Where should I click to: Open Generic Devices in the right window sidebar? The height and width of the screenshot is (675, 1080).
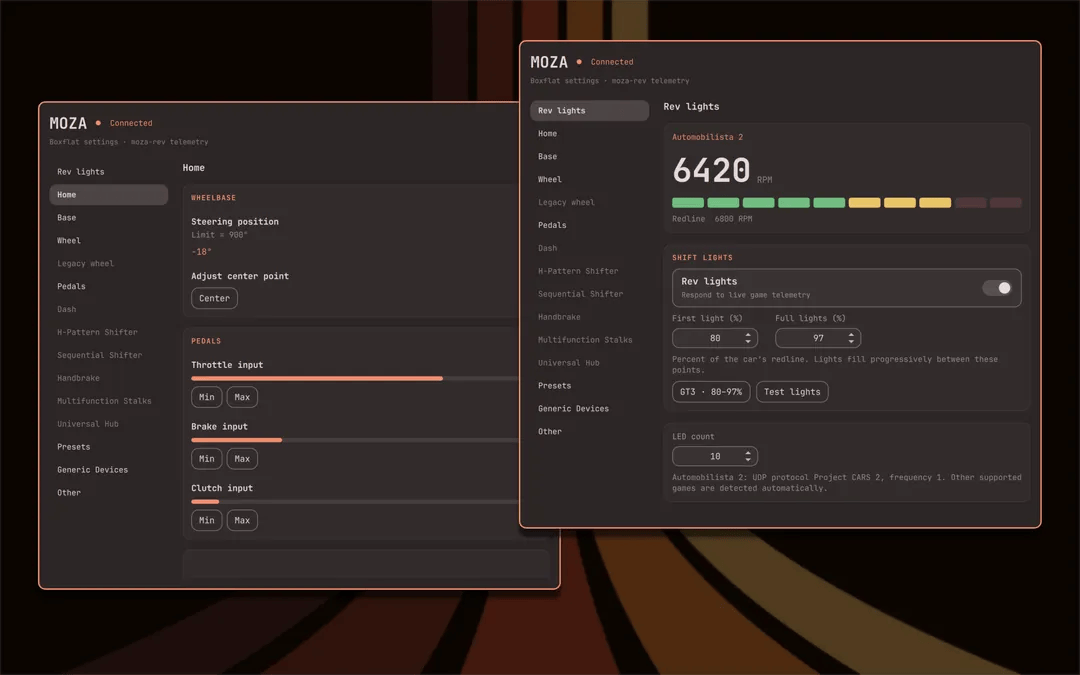590,408
